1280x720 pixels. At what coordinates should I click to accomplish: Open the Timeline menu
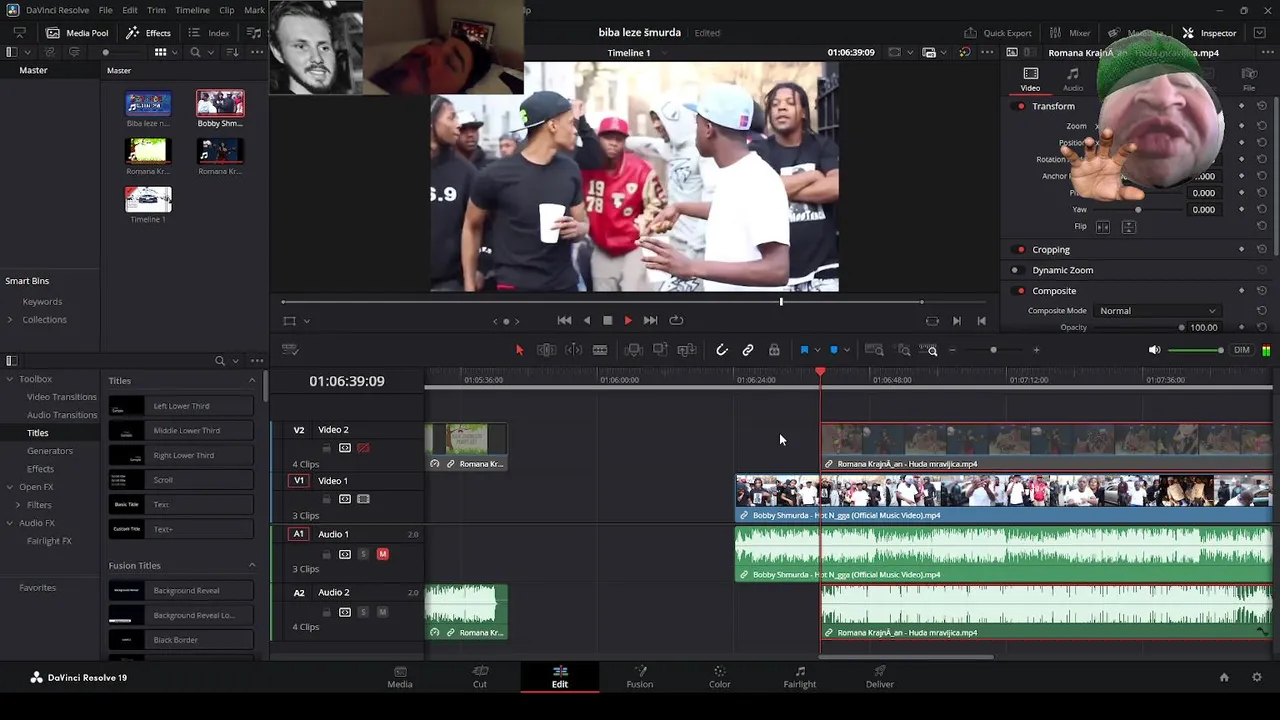click(192, 10)
